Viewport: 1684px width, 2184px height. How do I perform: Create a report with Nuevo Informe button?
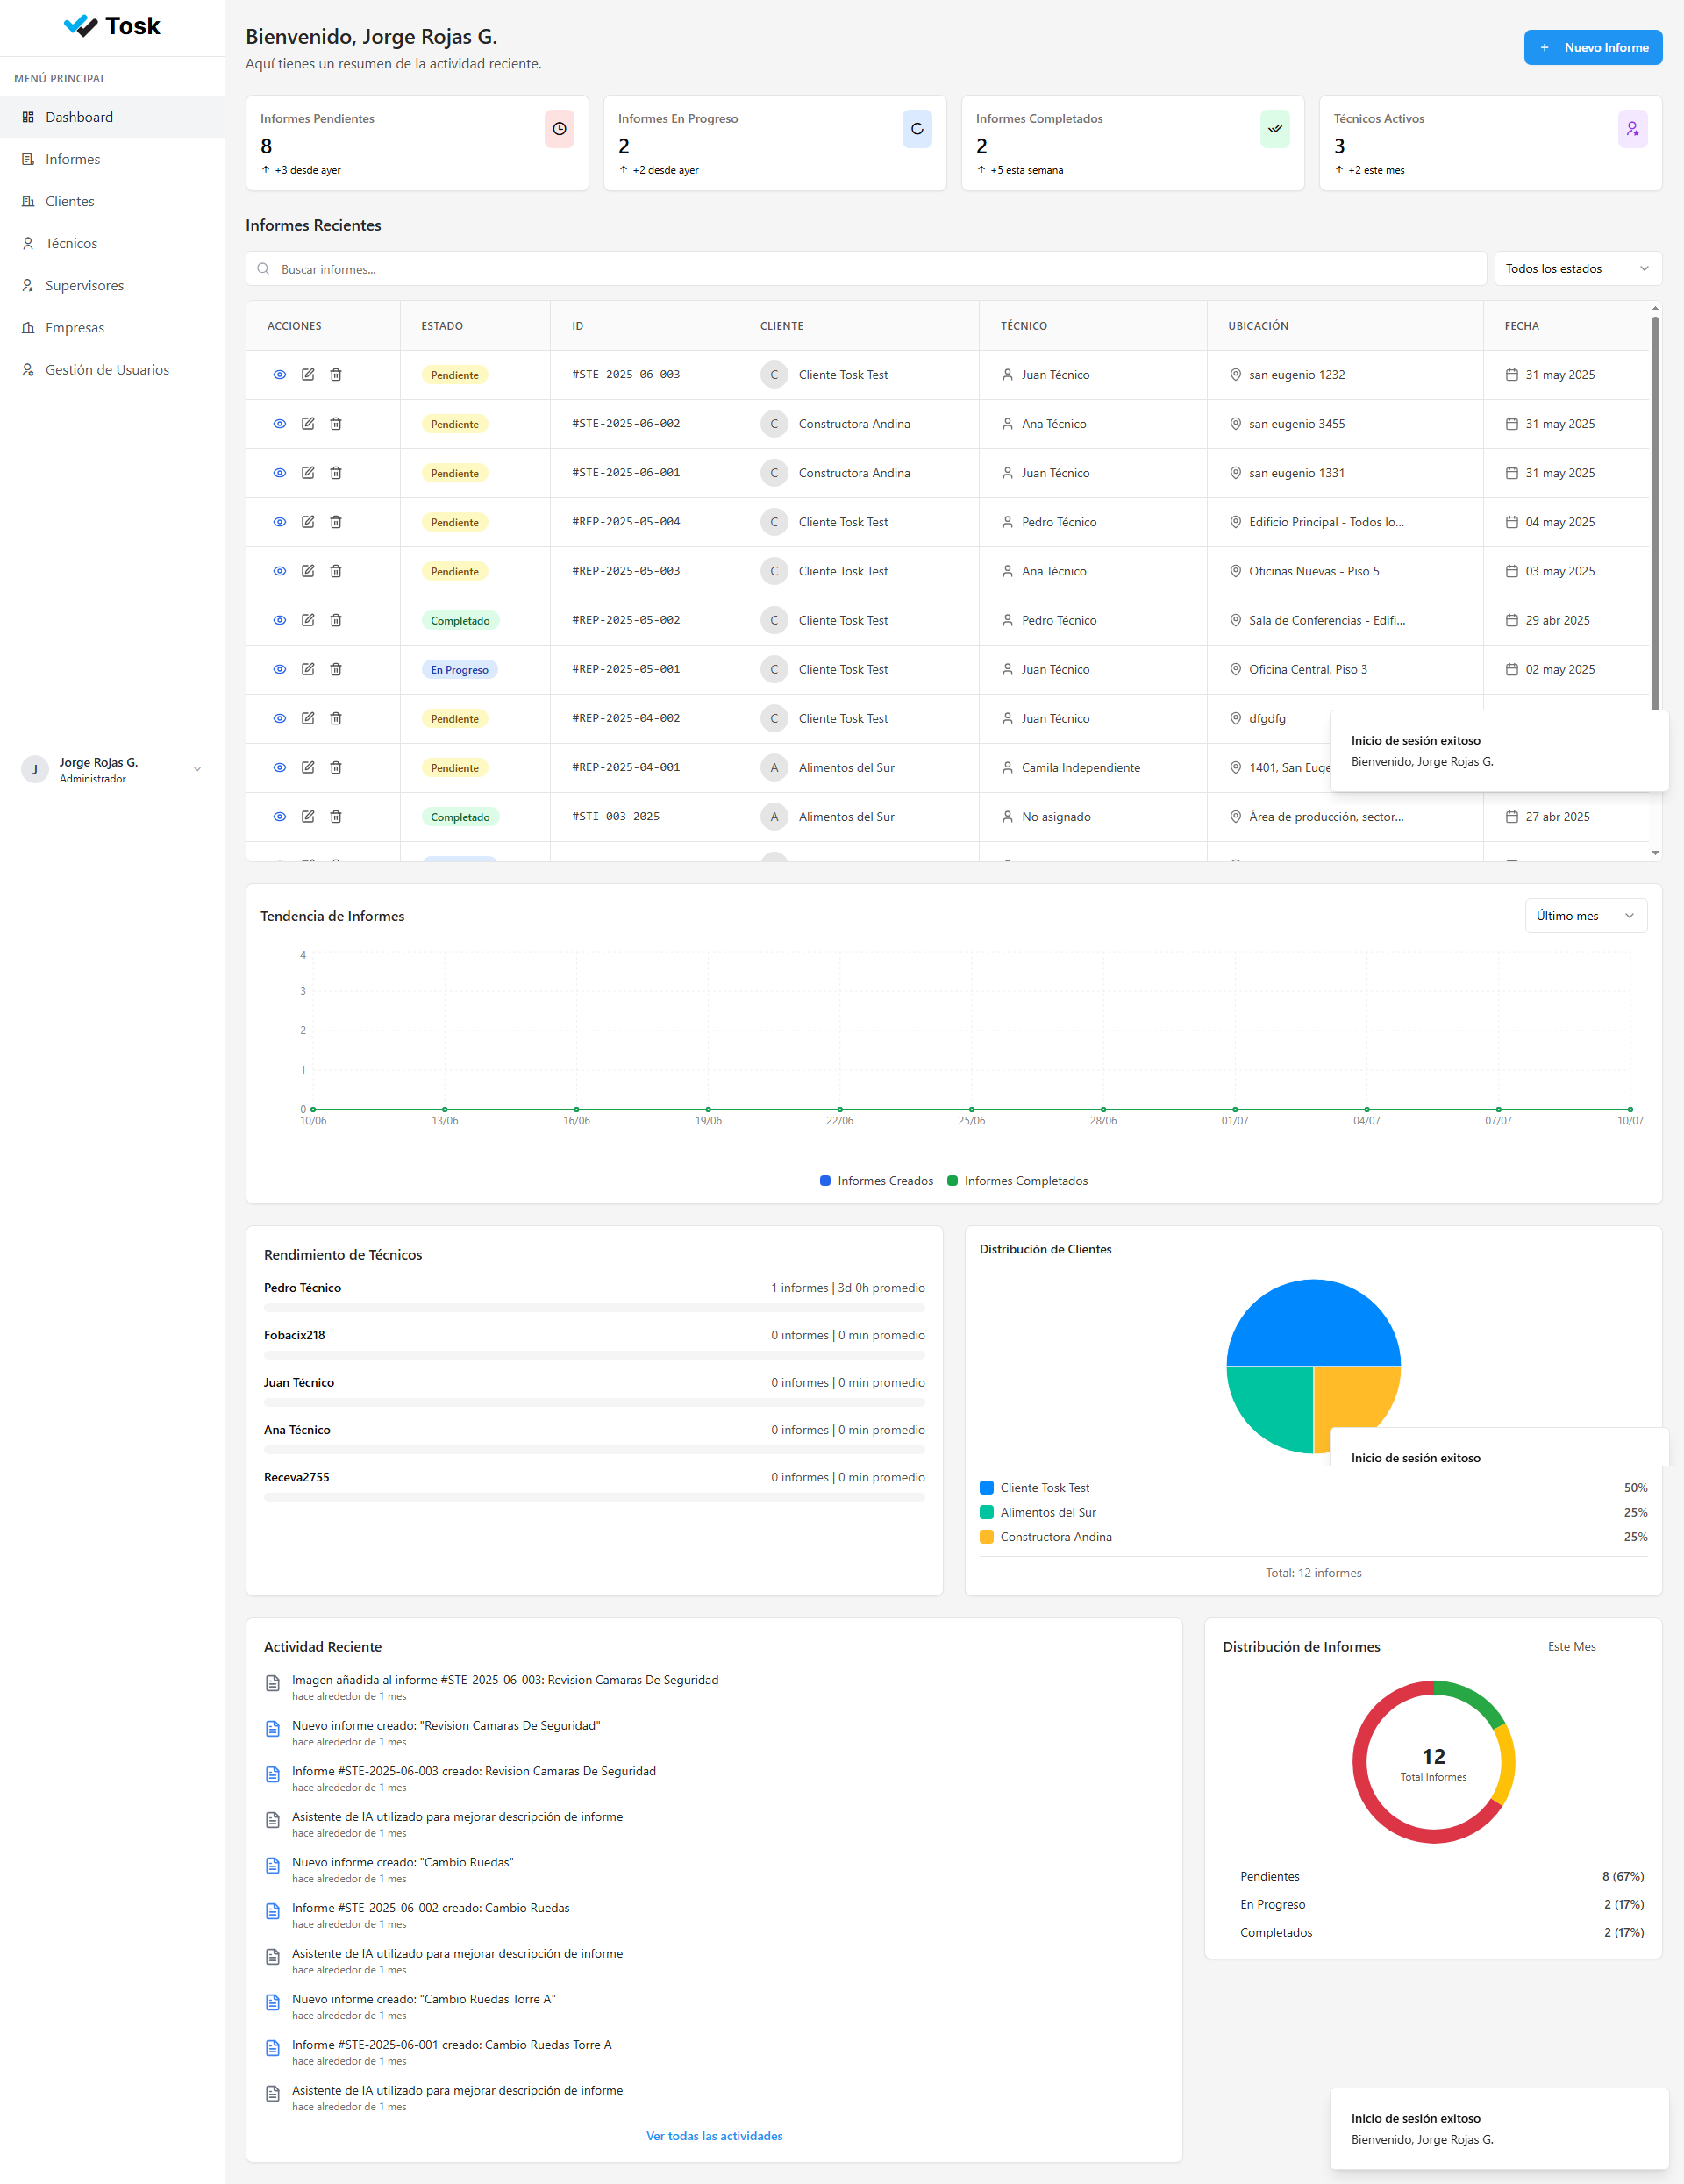click(x=1592, y=48)
